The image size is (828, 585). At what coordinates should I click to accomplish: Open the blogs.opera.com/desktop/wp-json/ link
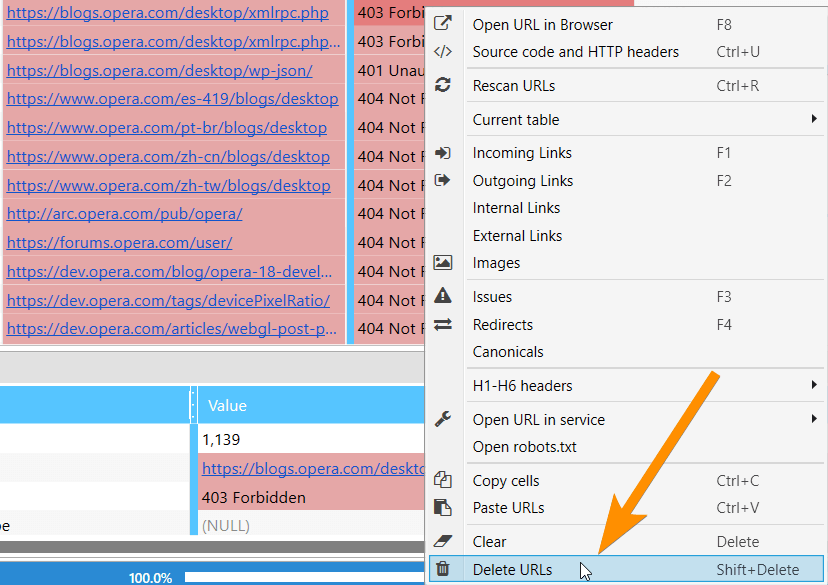click(159, 70)
